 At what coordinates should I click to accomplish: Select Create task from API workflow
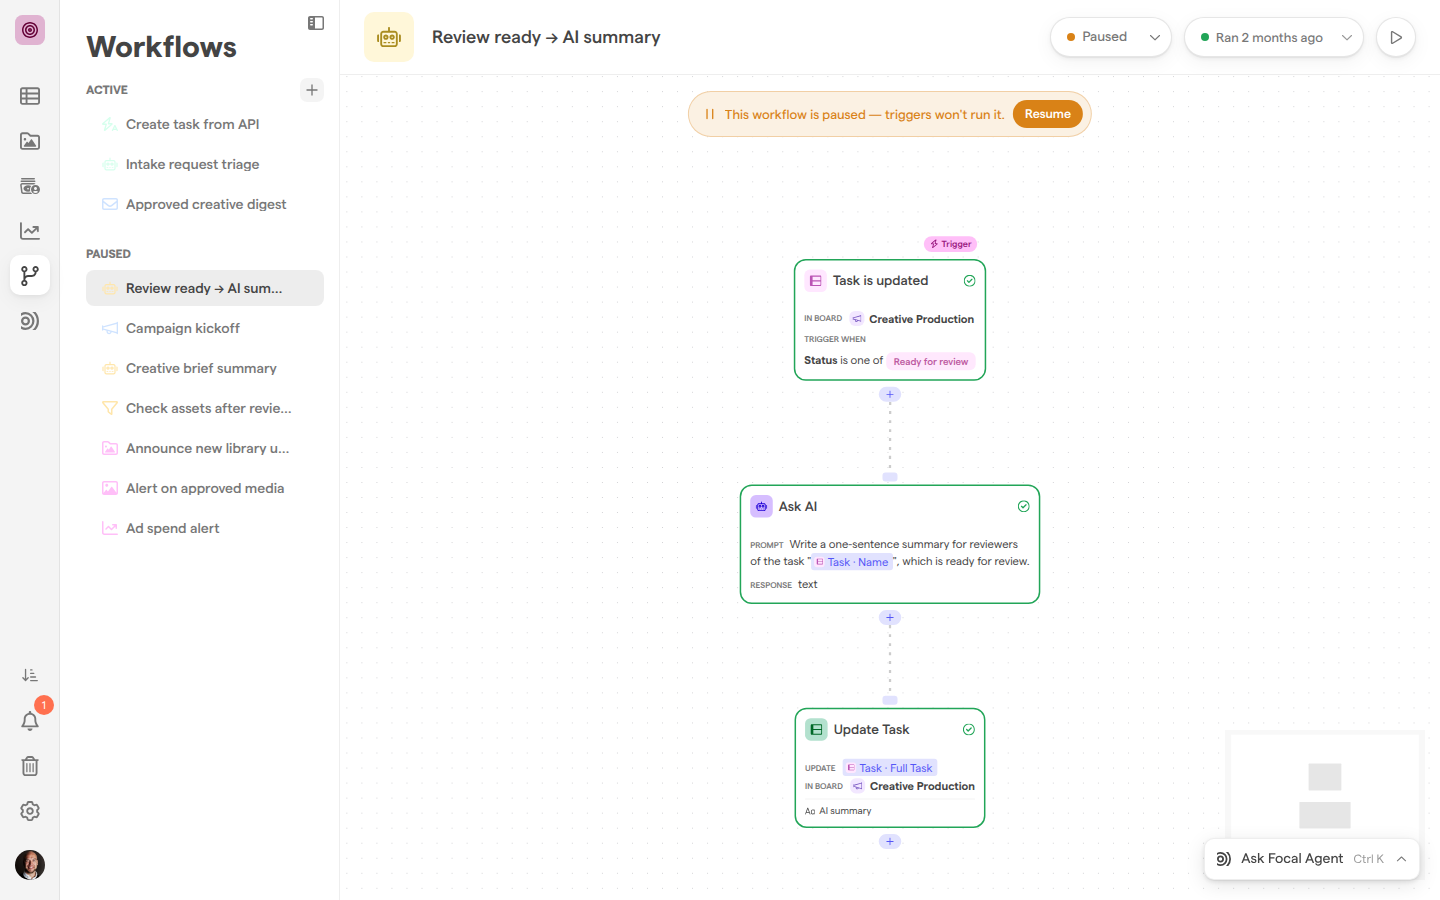(x=205, y=124)
